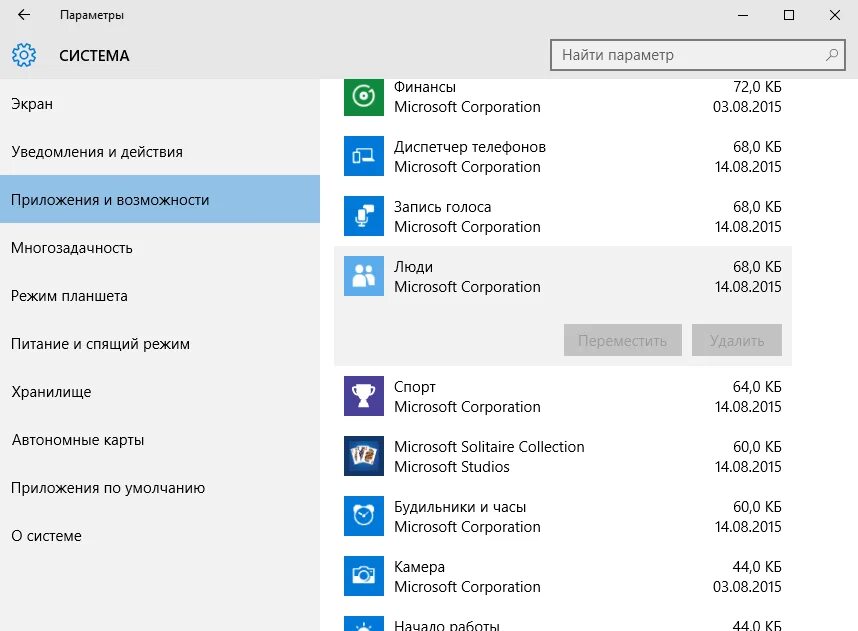Click the Найти параметр search field
858x631 pixels.
[x=690, y=55]
